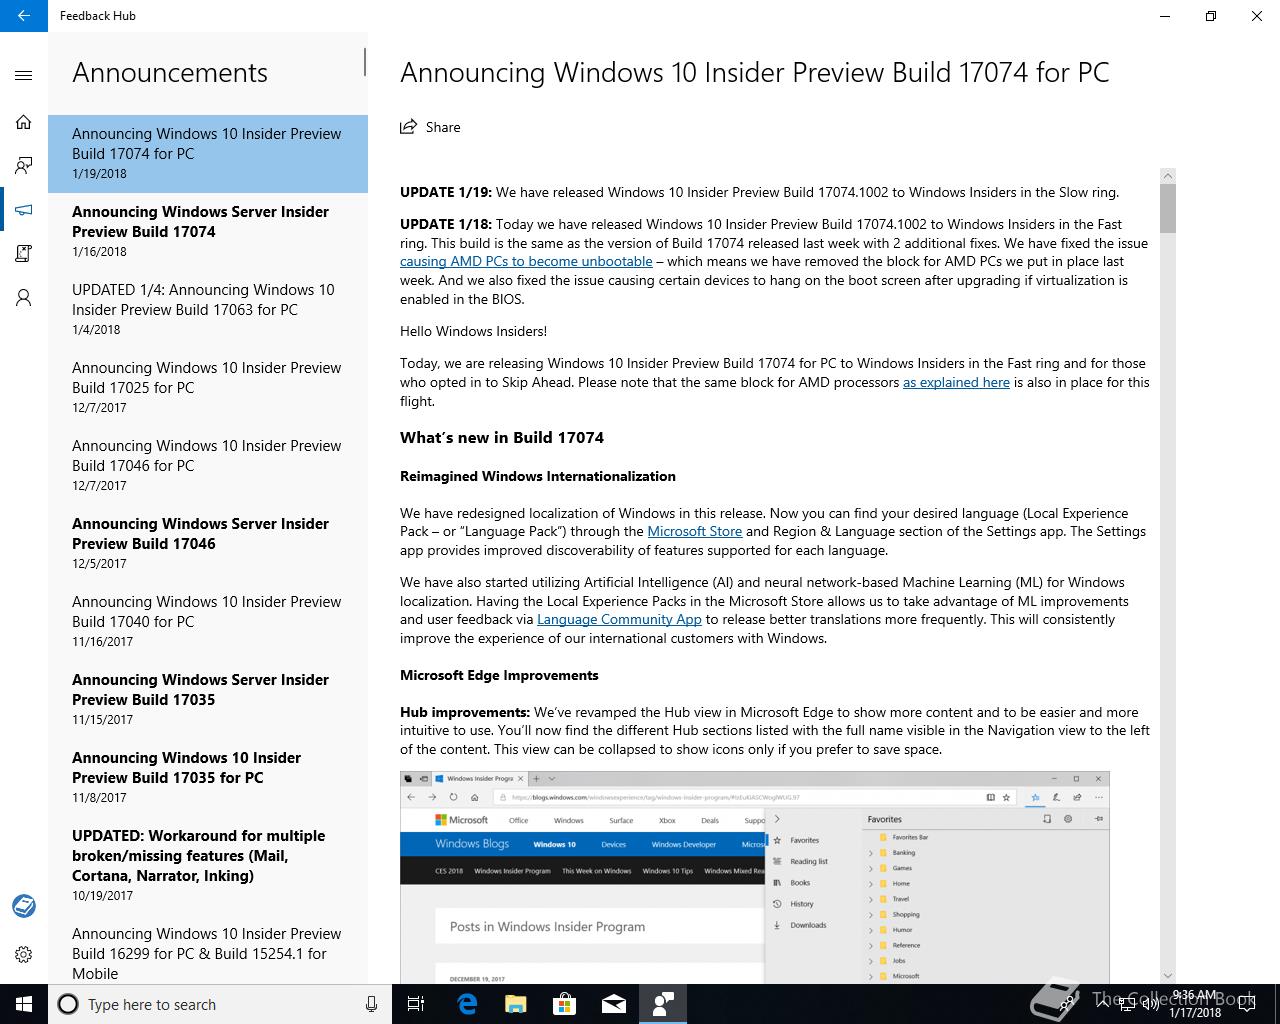
Task: Click the article scrollbar down arrow
Action: (x=1168, y=975)
